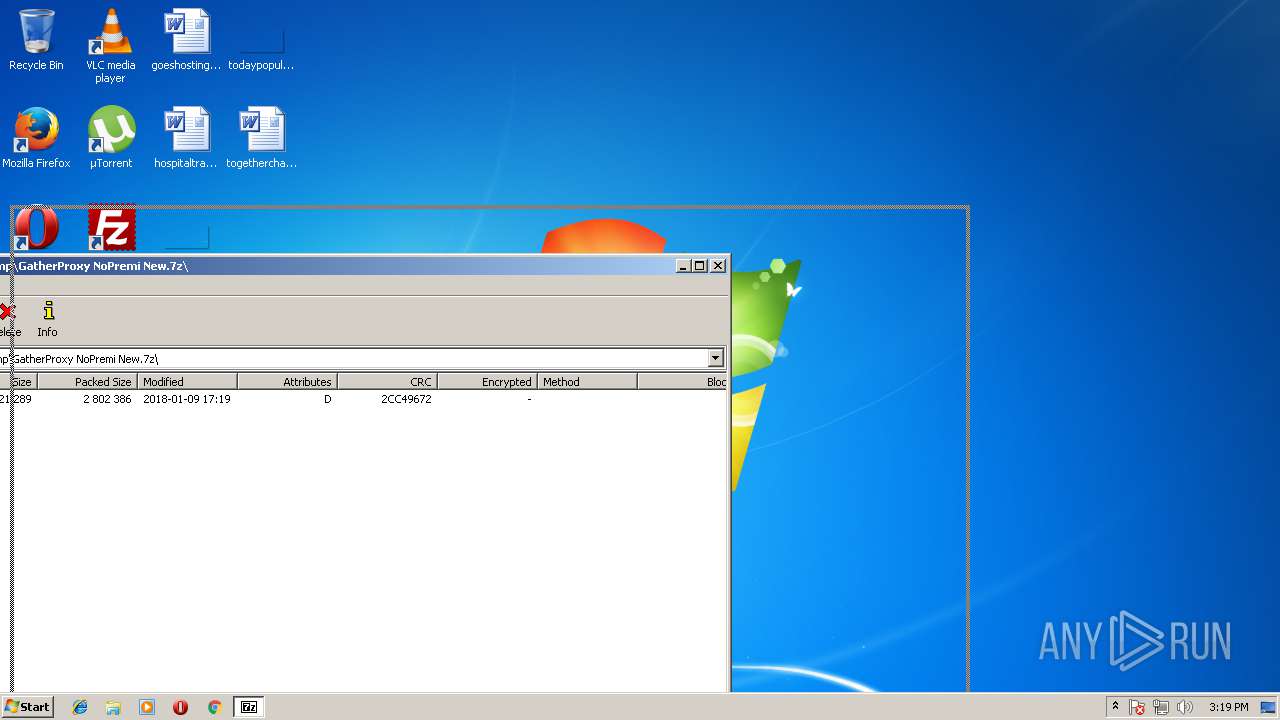Click the Show Desktop button
This screenshot has width=1280, height=720.
click(1268, 707)
